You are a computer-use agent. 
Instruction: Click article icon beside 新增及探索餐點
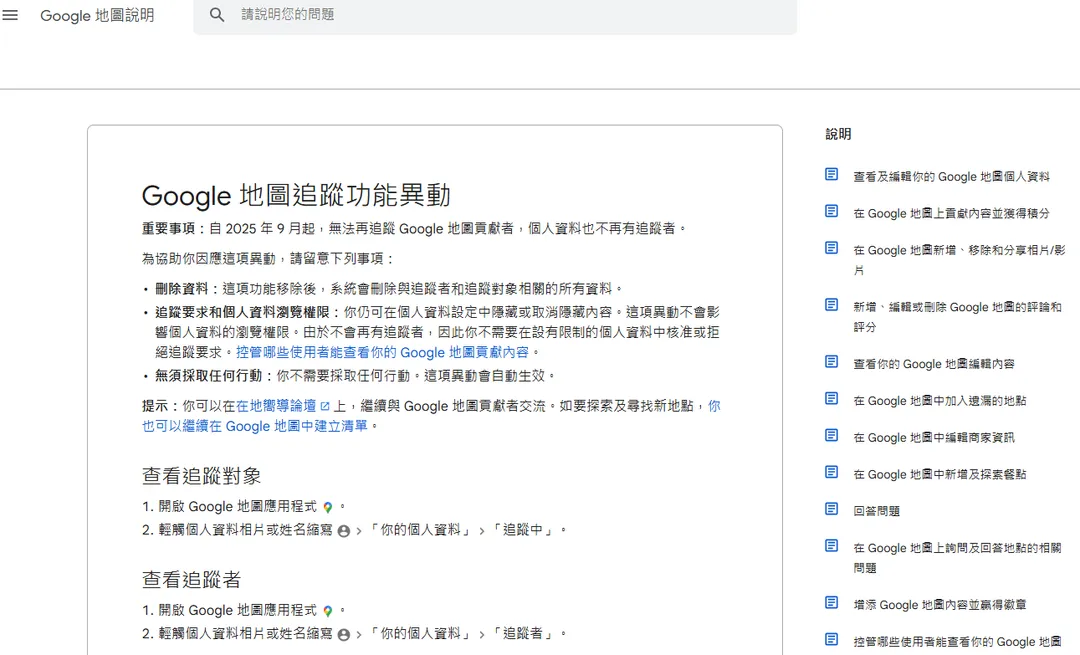(x=831, y=472)
